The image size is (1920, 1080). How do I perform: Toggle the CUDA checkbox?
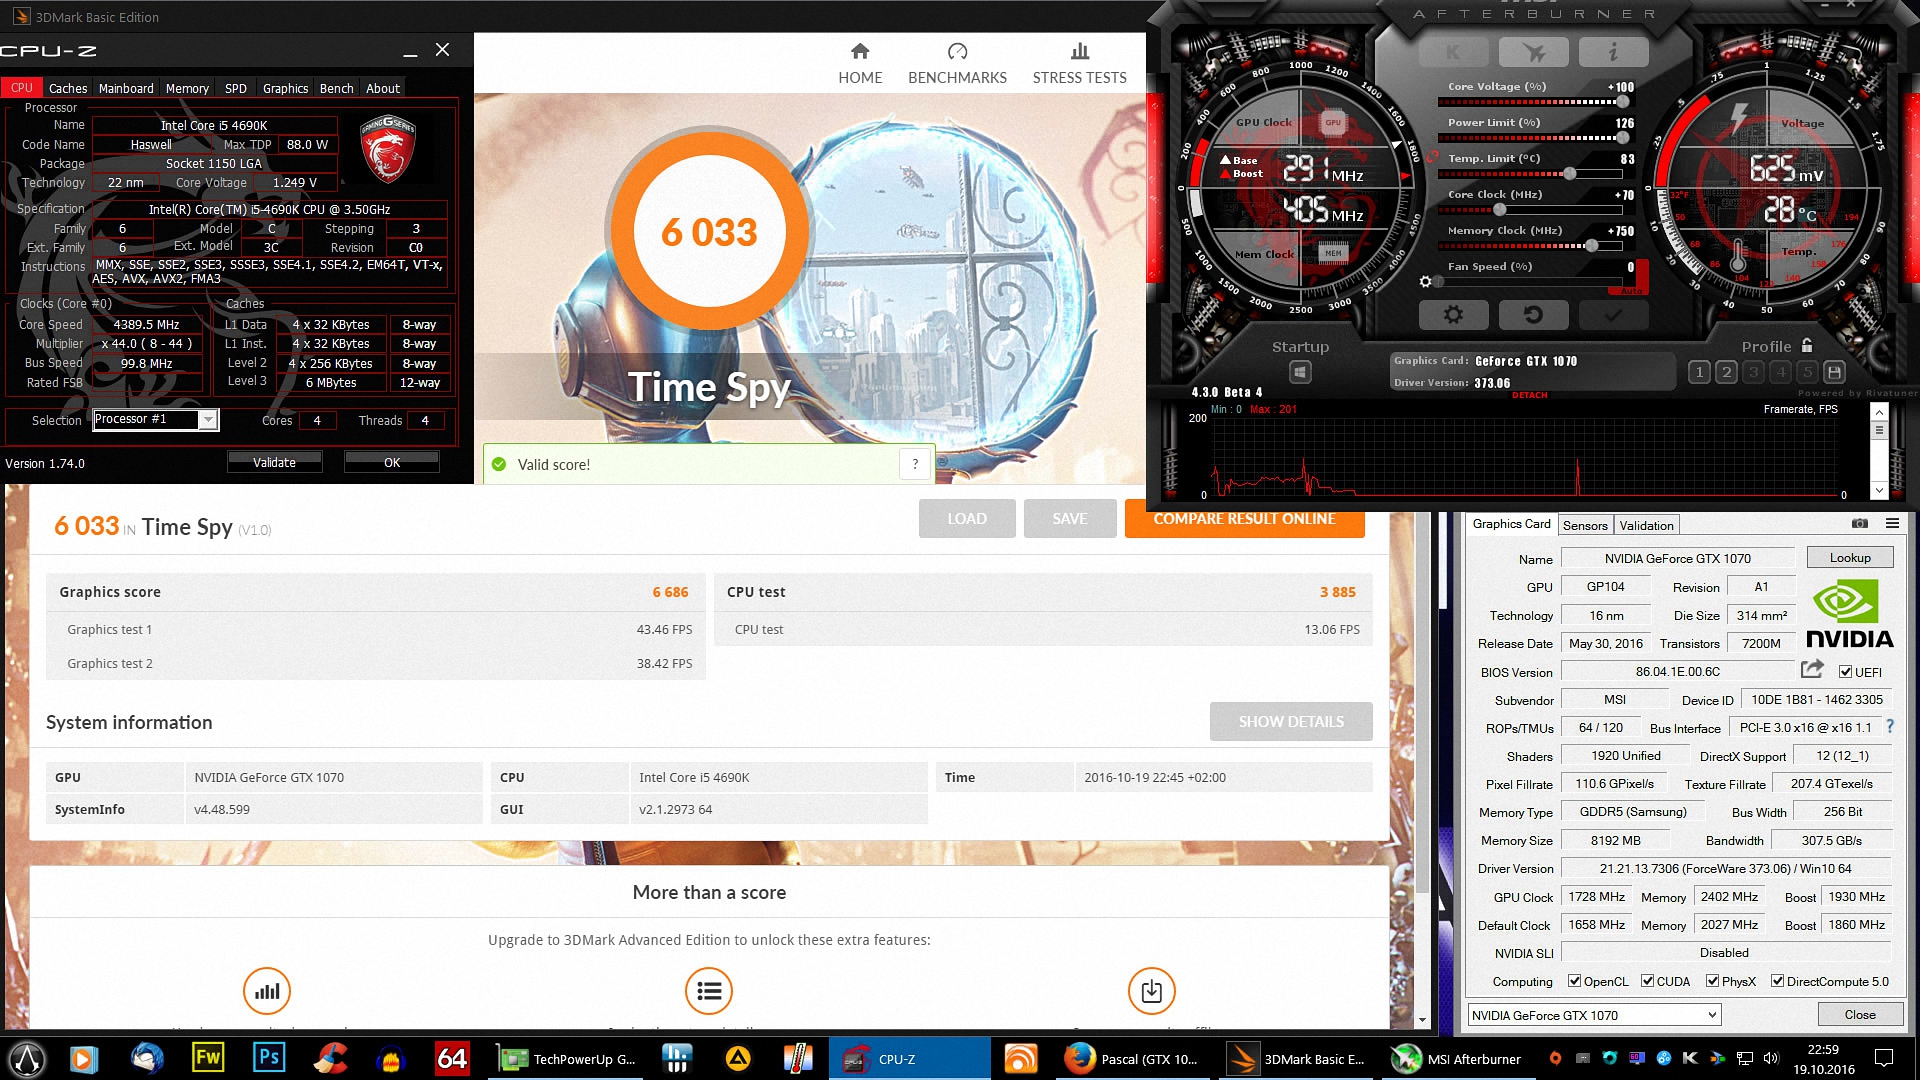tap(1647, 981)
